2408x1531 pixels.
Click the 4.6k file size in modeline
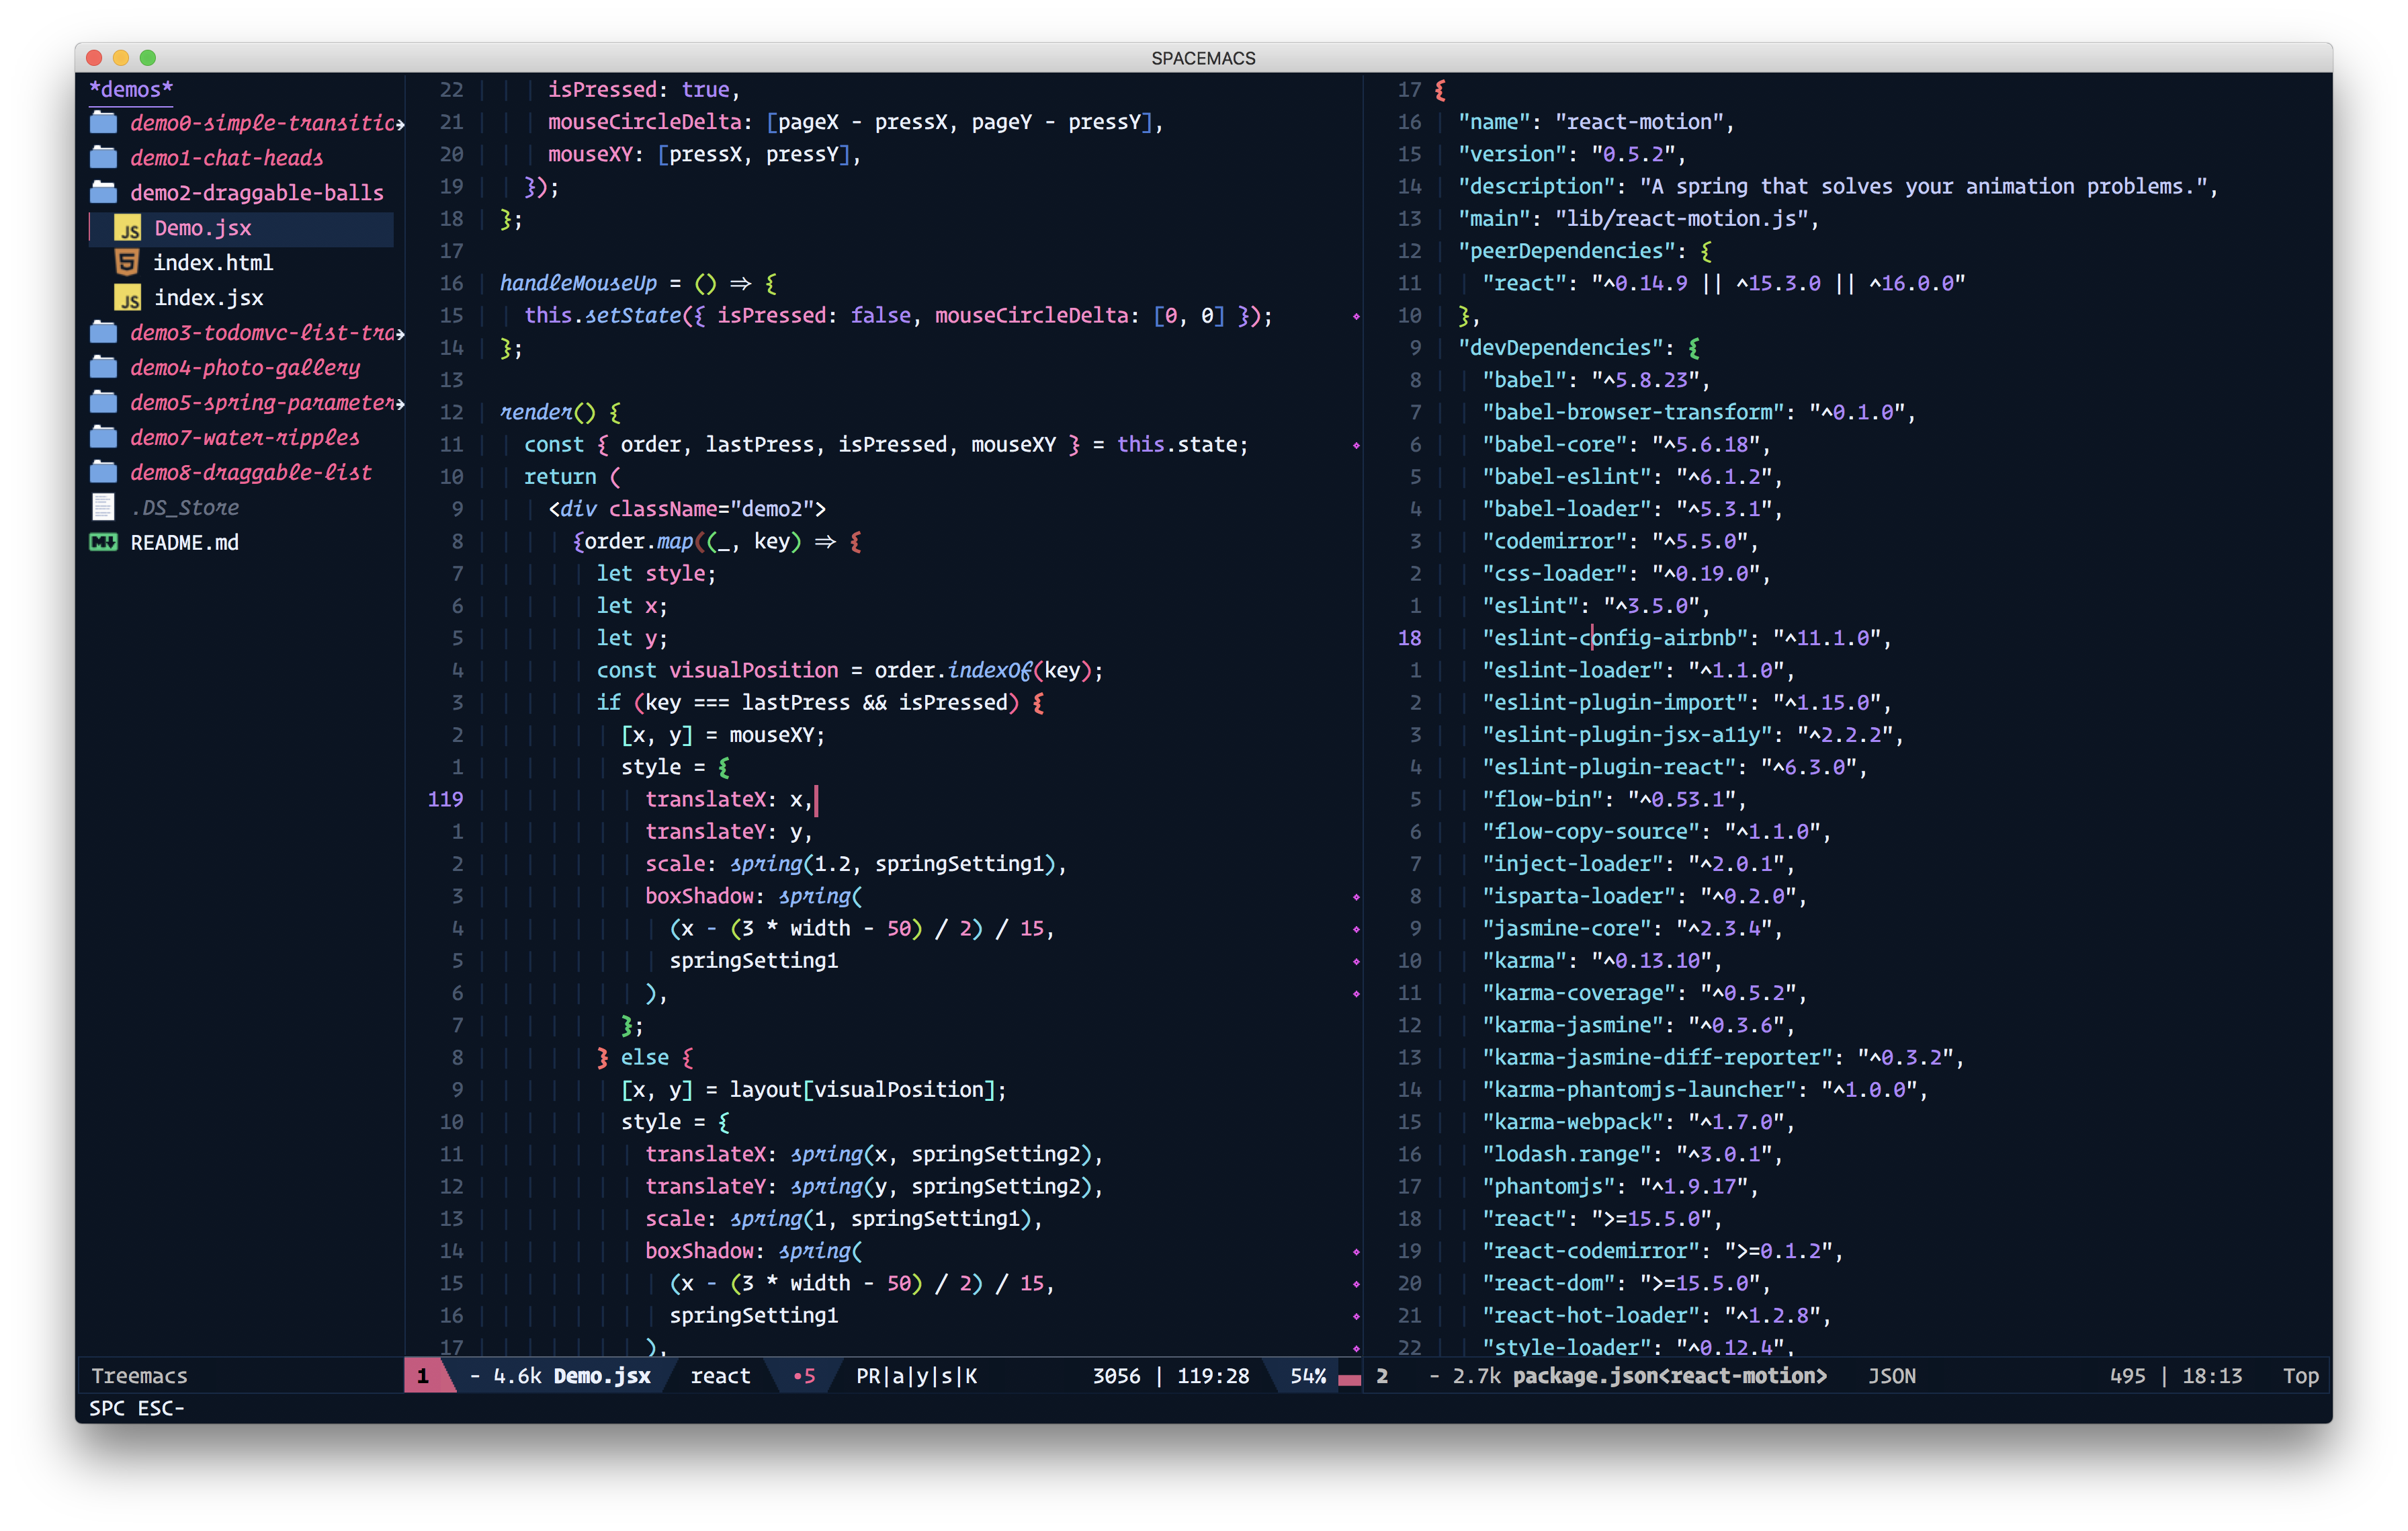tap(517, 1376)
